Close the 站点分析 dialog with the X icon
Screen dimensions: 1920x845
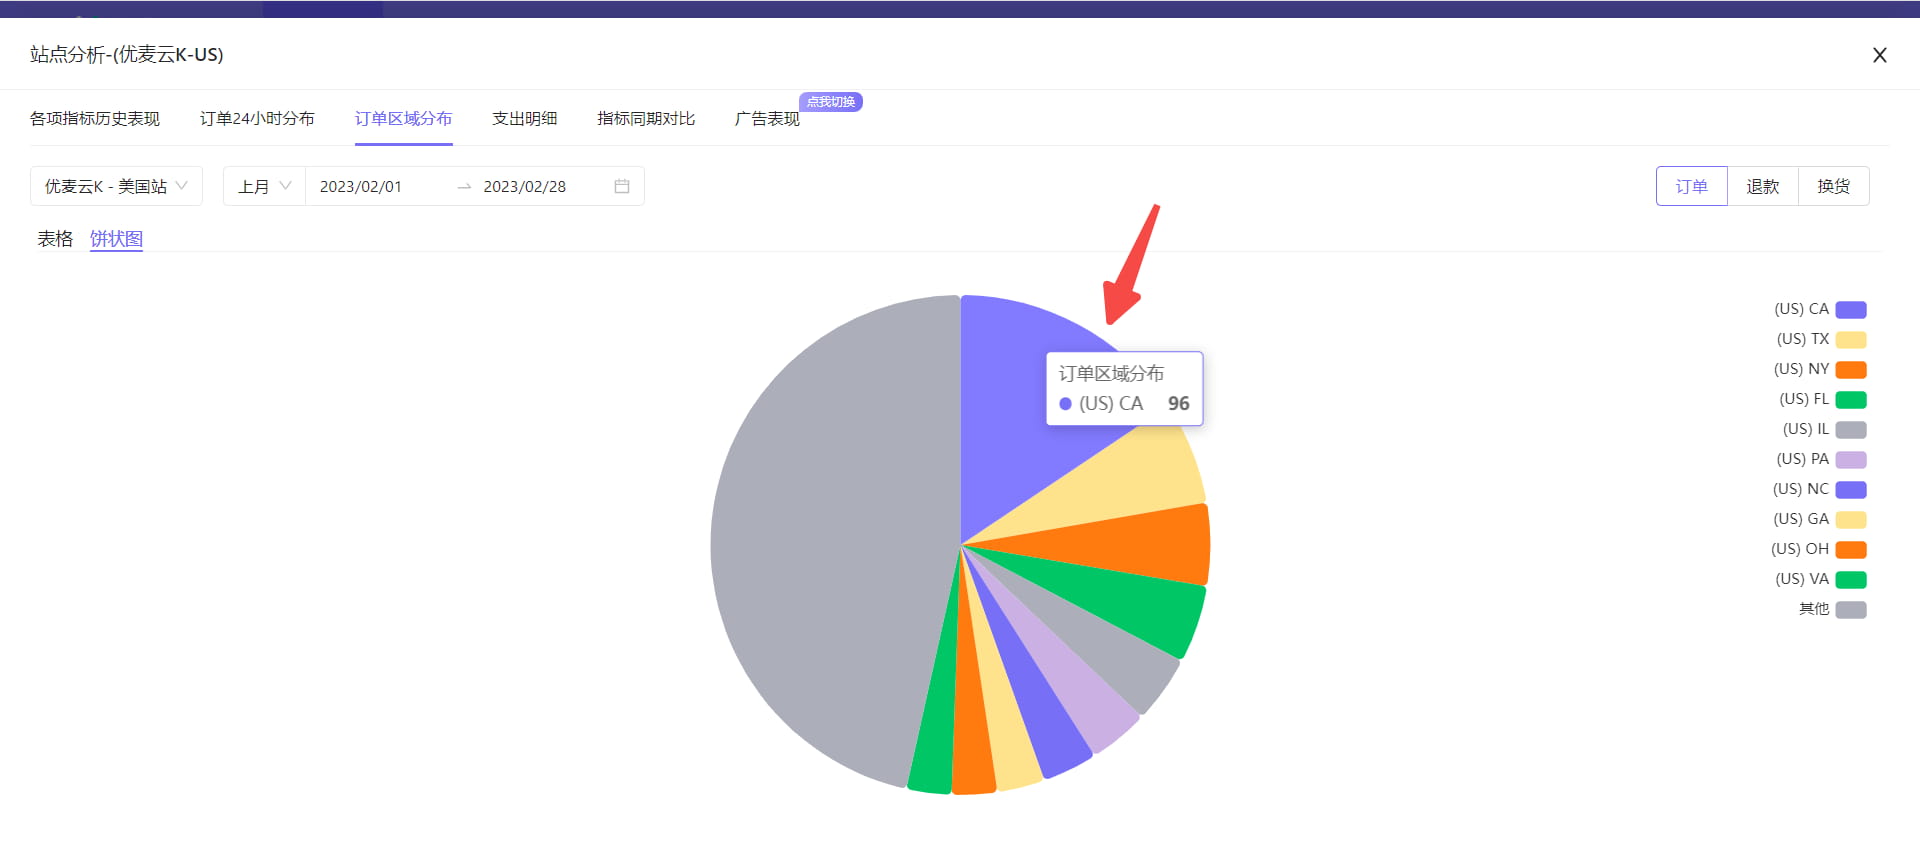1879,55
